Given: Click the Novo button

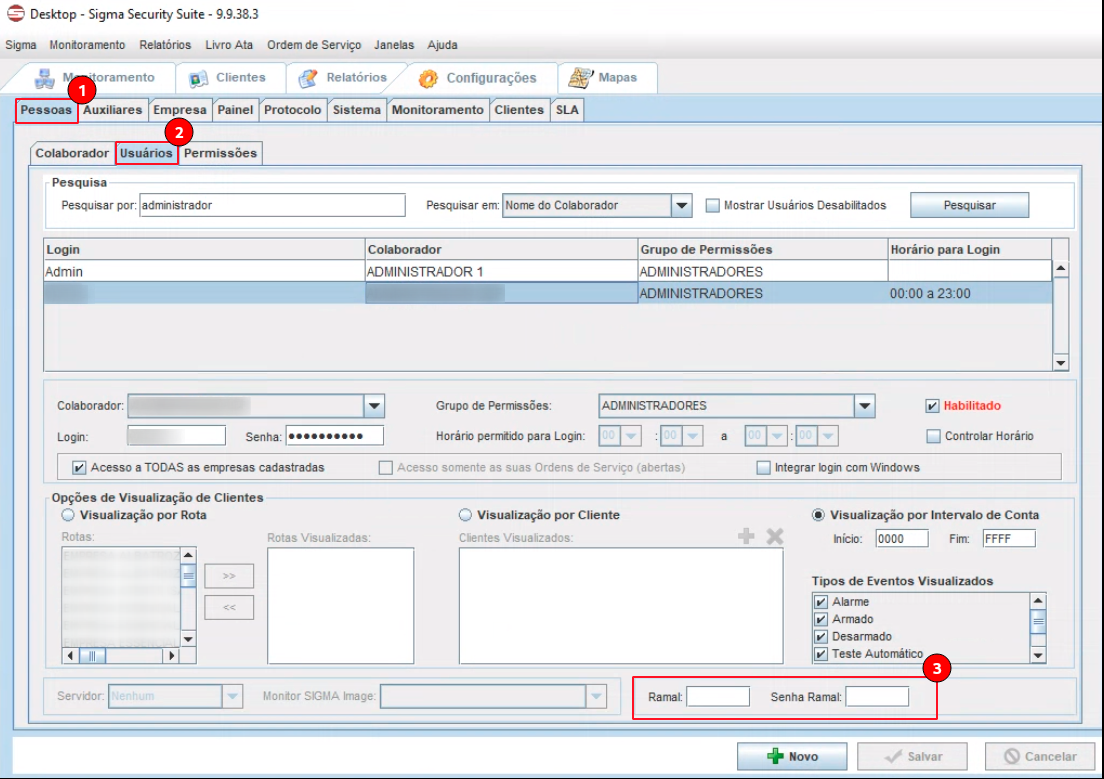Looking at the screenshot, I should 791,756.
